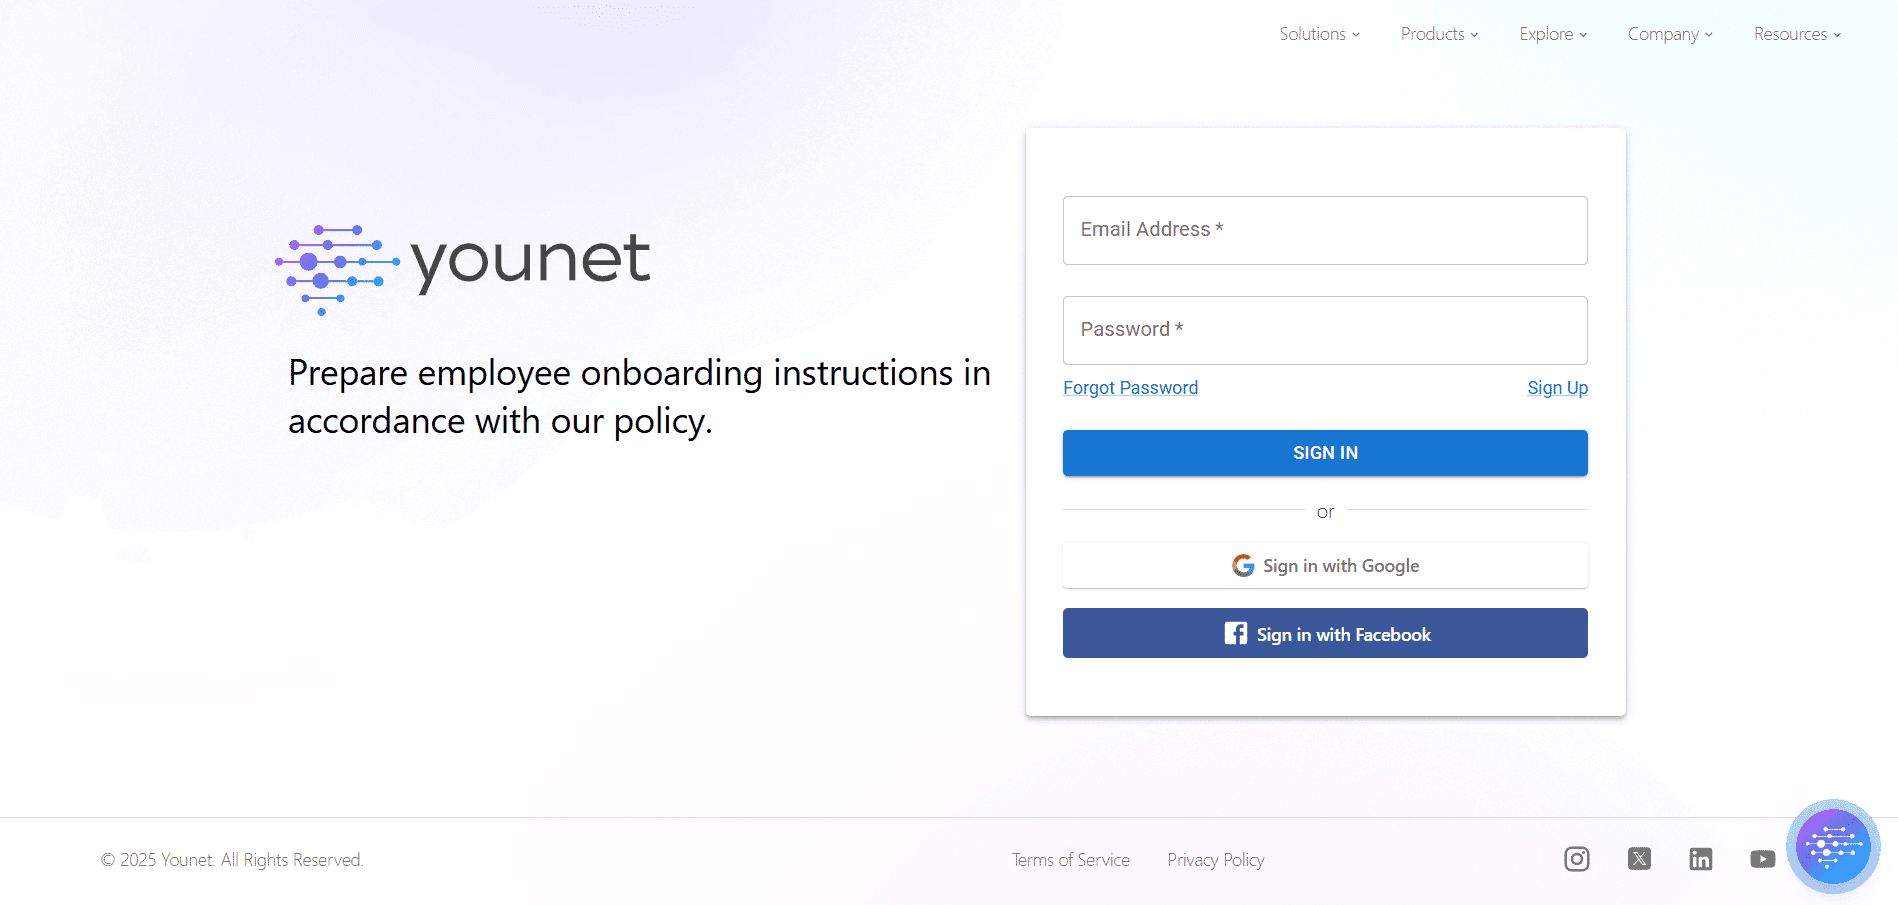The image size is (1898, 905).
Task: Open the Privacy Policy page
Action: (1215, 859)
